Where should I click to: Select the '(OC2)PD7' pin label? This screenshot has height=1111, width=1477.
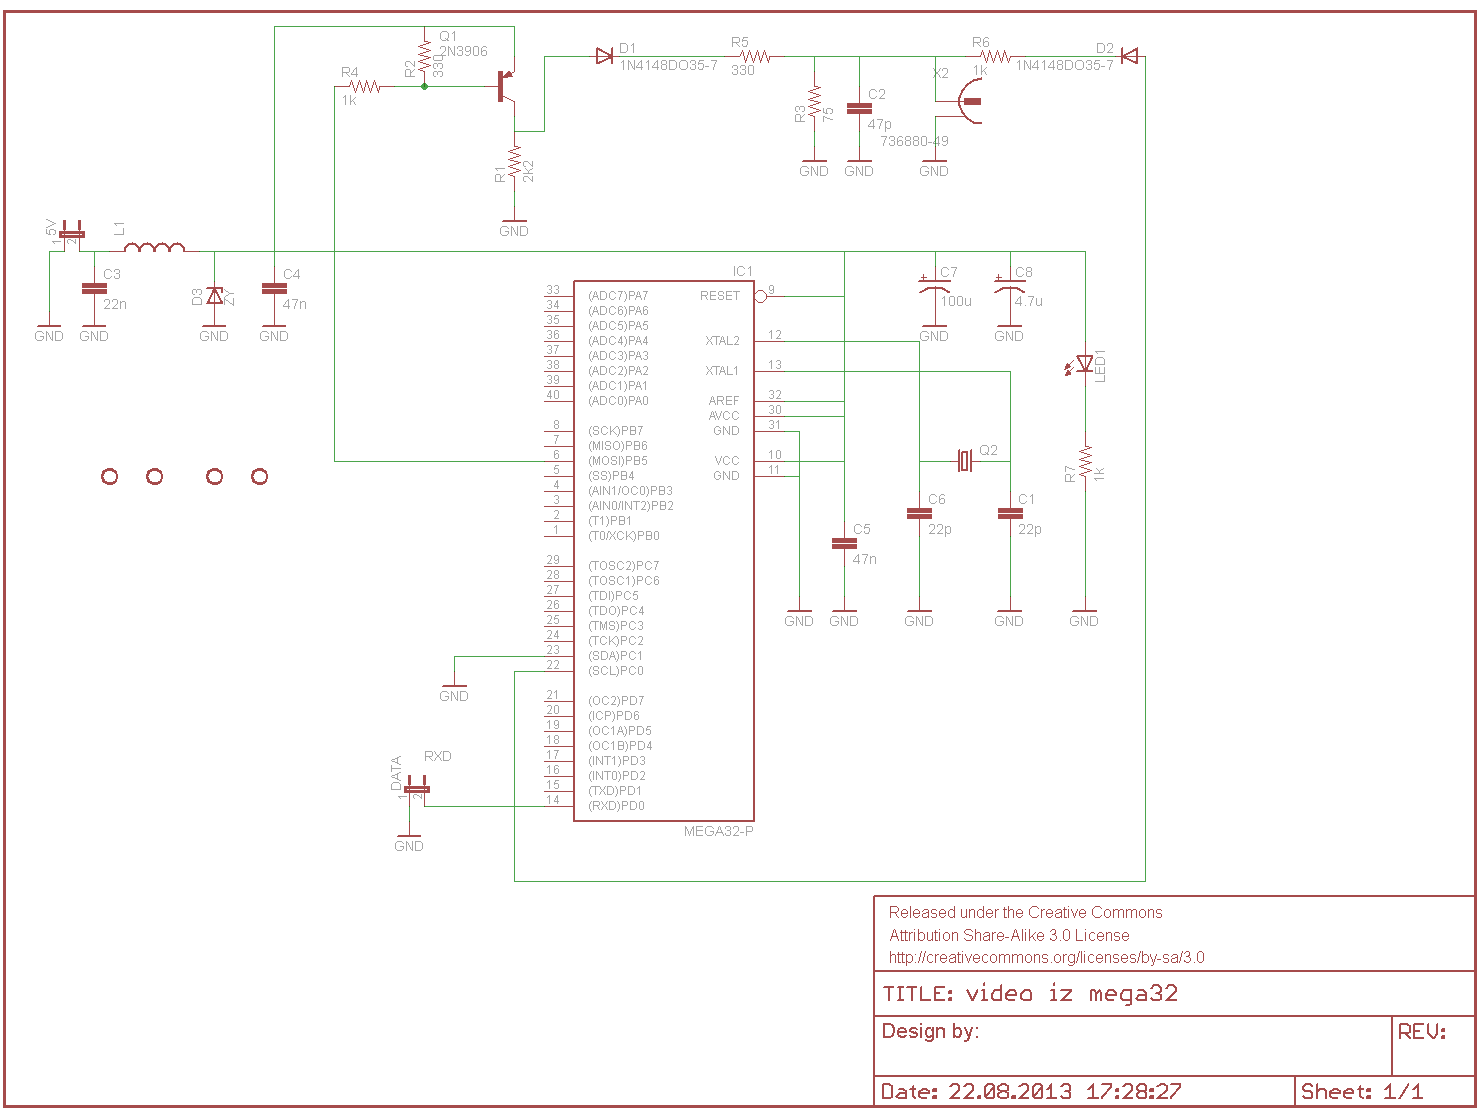[x=616, y=701]
